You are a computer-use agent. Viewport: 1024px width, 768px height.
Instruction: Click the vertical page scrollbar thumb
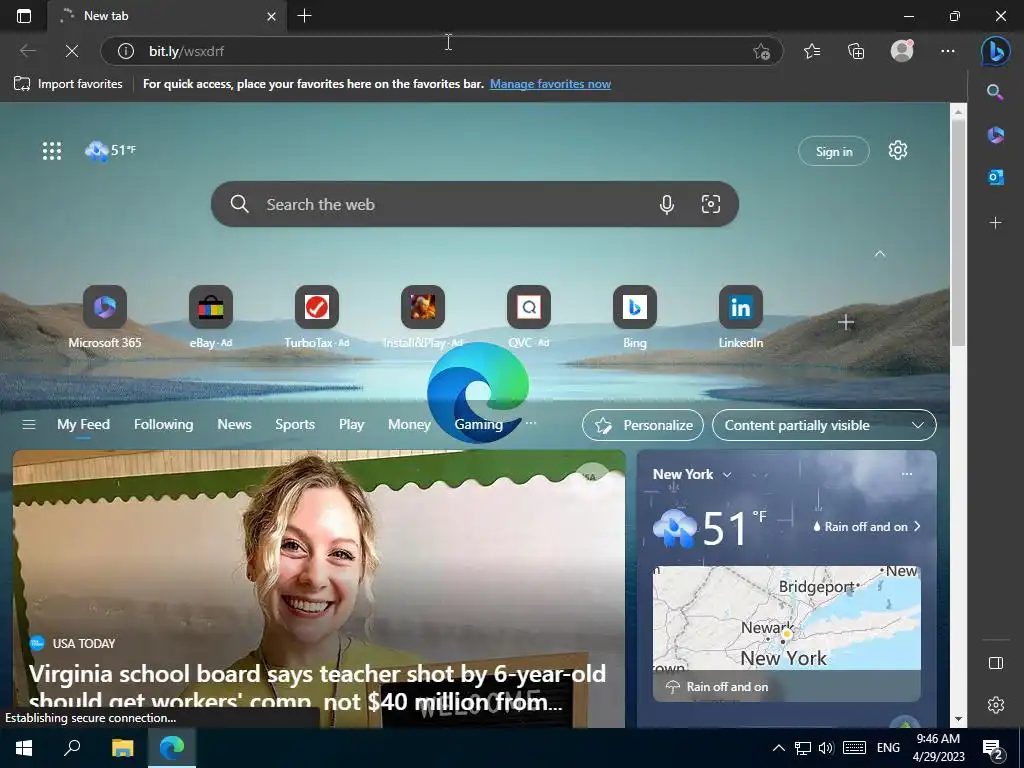click(958, 232)
